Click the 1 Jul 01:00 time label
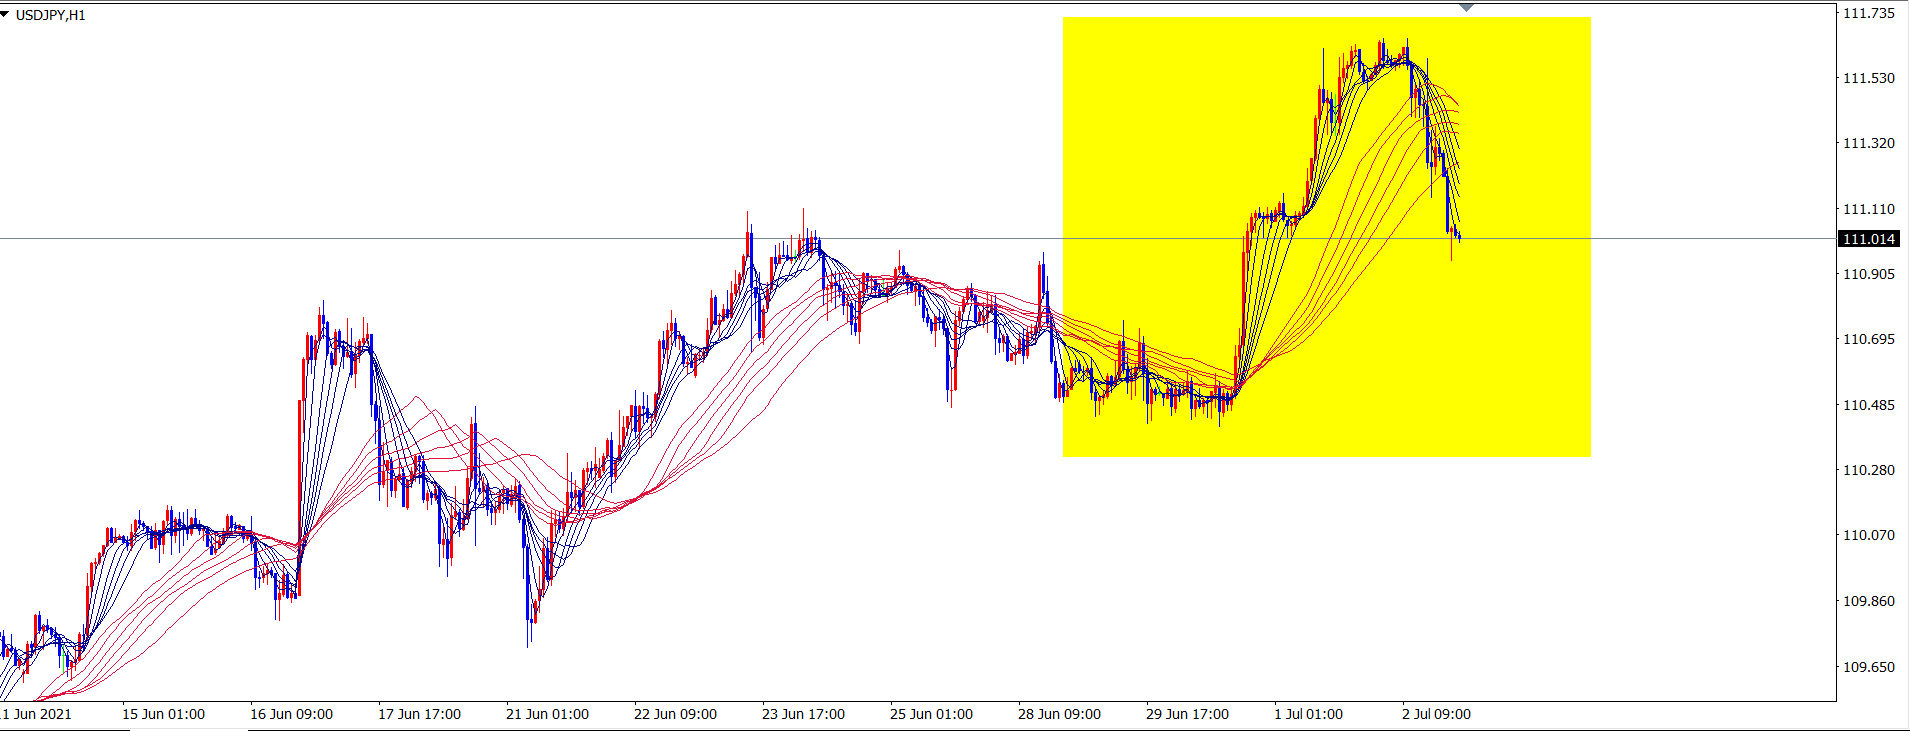This screenshot has height=731, width=1910. point(1308,714)
